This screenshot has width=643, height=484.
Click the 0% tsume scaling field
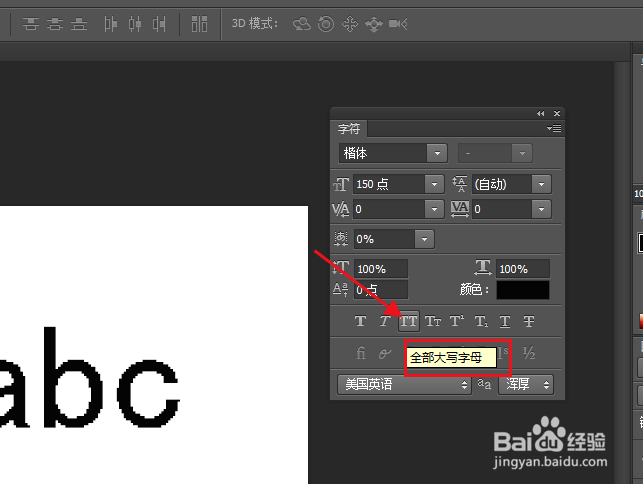coord(384,239)
